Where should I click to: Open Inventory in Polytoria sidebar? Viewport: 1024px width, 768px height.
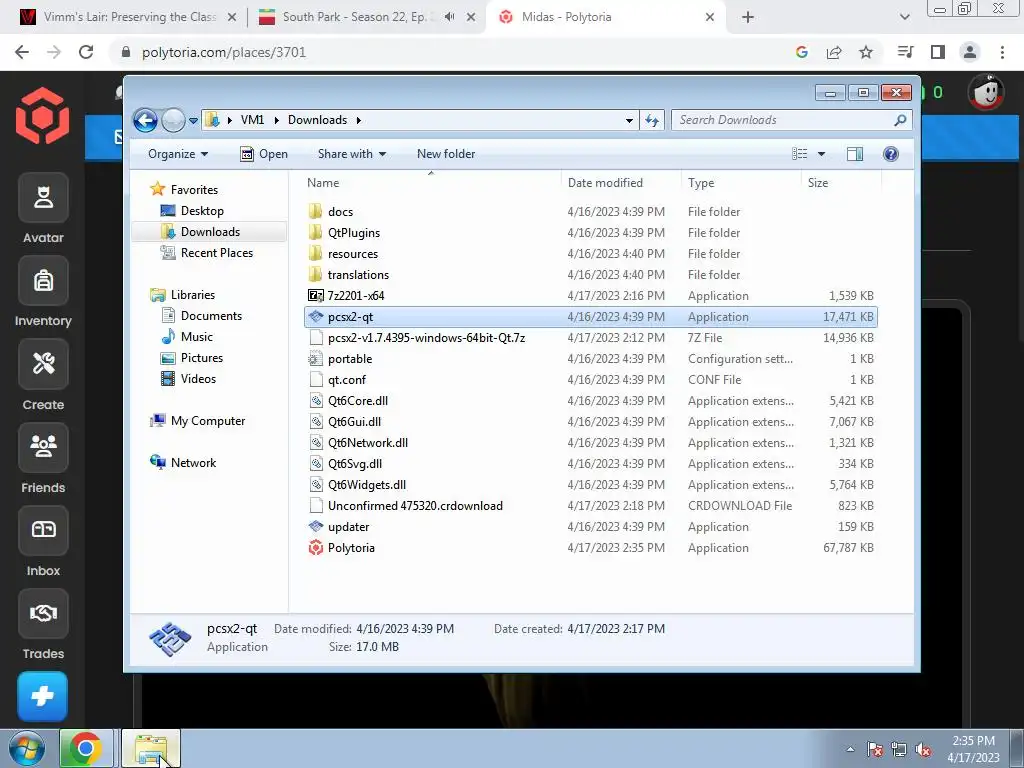pyautogui.click(x=43, y=281)
